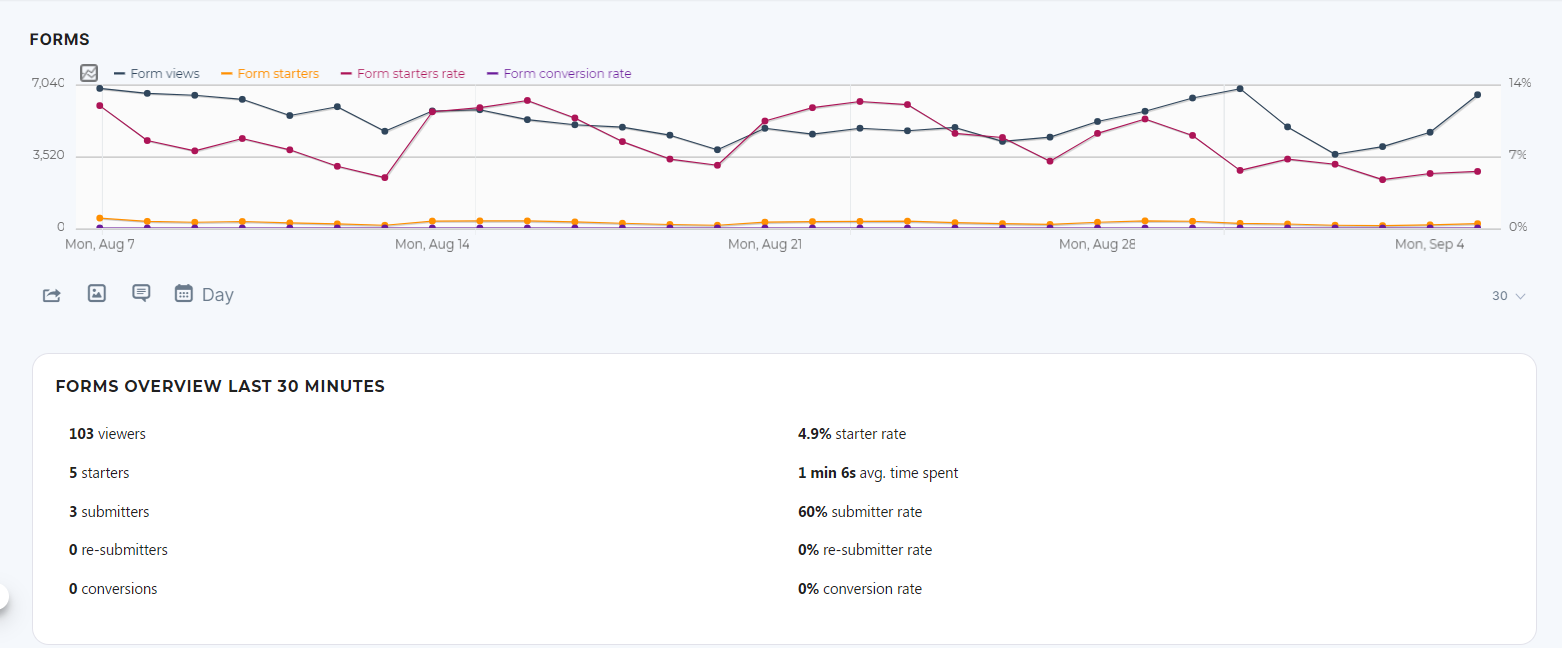Click the 103 viewers statistic
This screenshot has height=648, width=1562.
107,434
